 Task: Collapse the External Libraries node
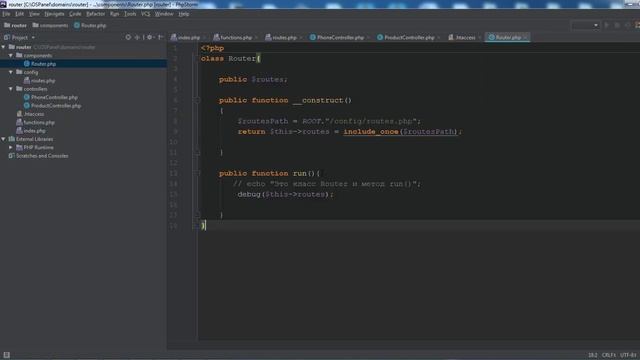tap(4, 139)
